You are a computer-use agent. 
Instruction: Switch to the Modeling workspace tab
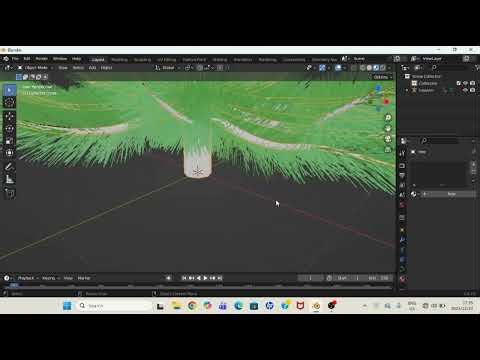120,60
